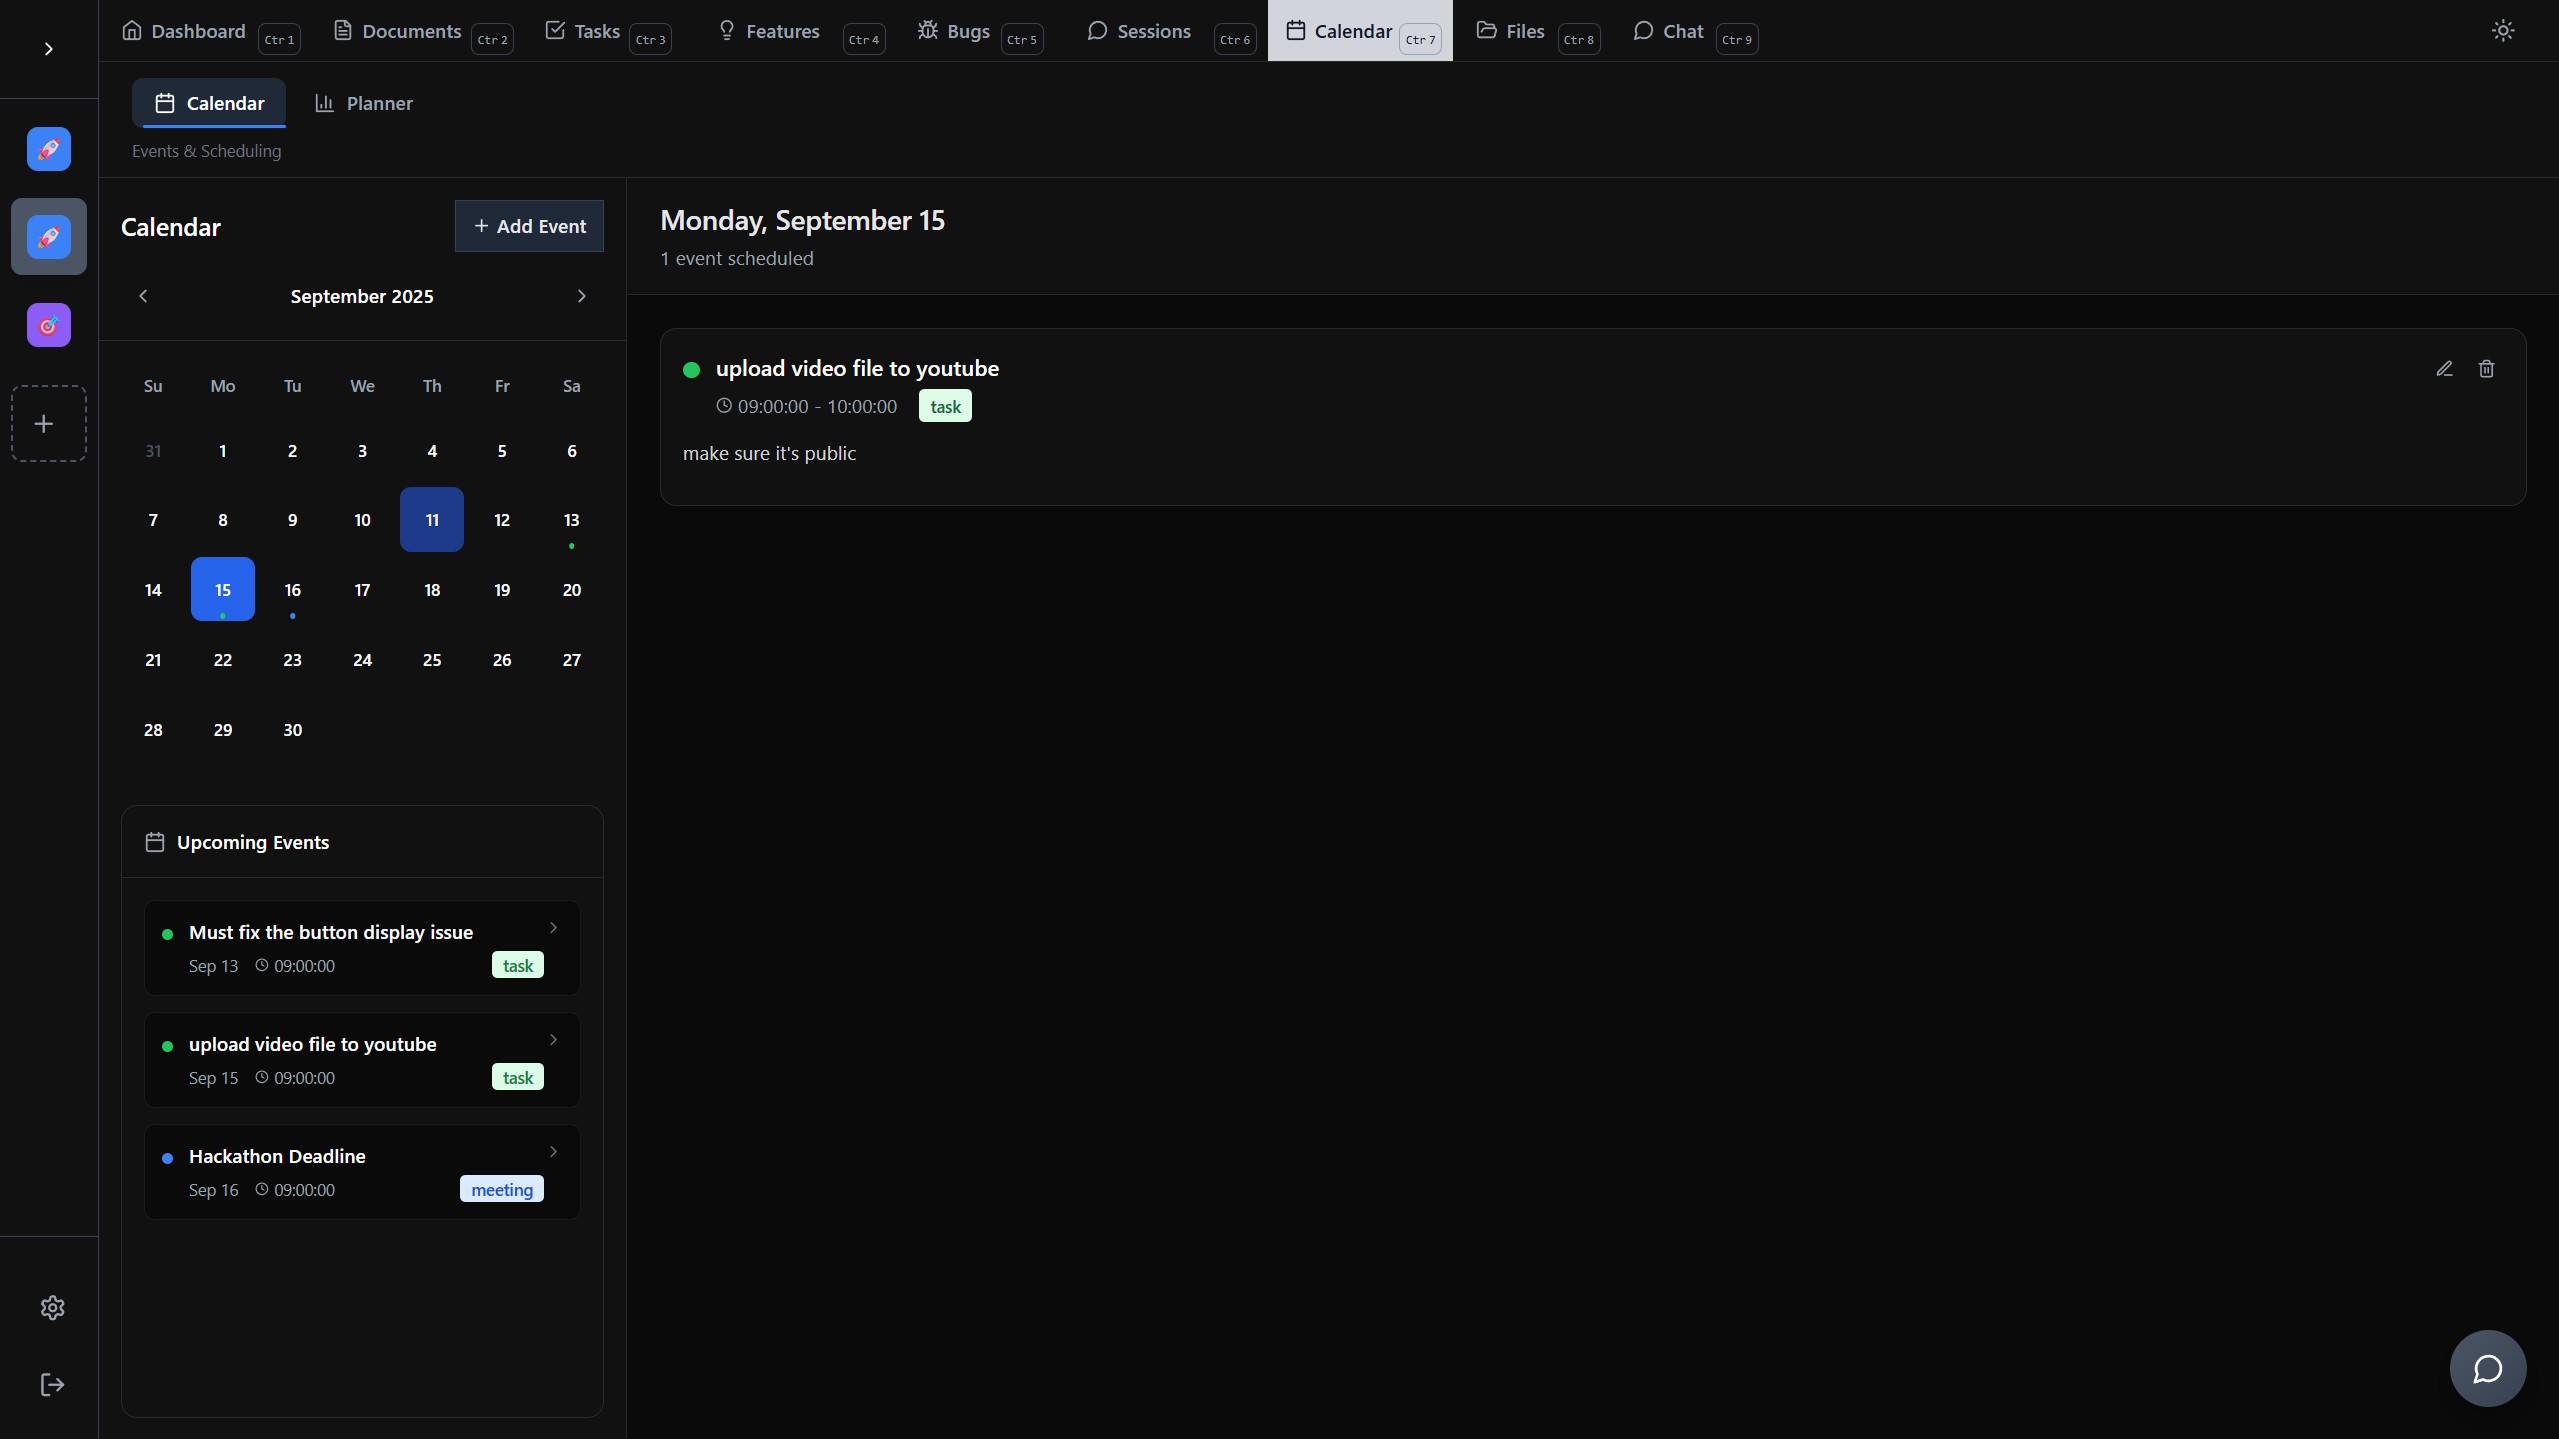This screenshot has height=1439, width=2559.
Task: Select the top rocket project icon
Action: tap(49, 149)
